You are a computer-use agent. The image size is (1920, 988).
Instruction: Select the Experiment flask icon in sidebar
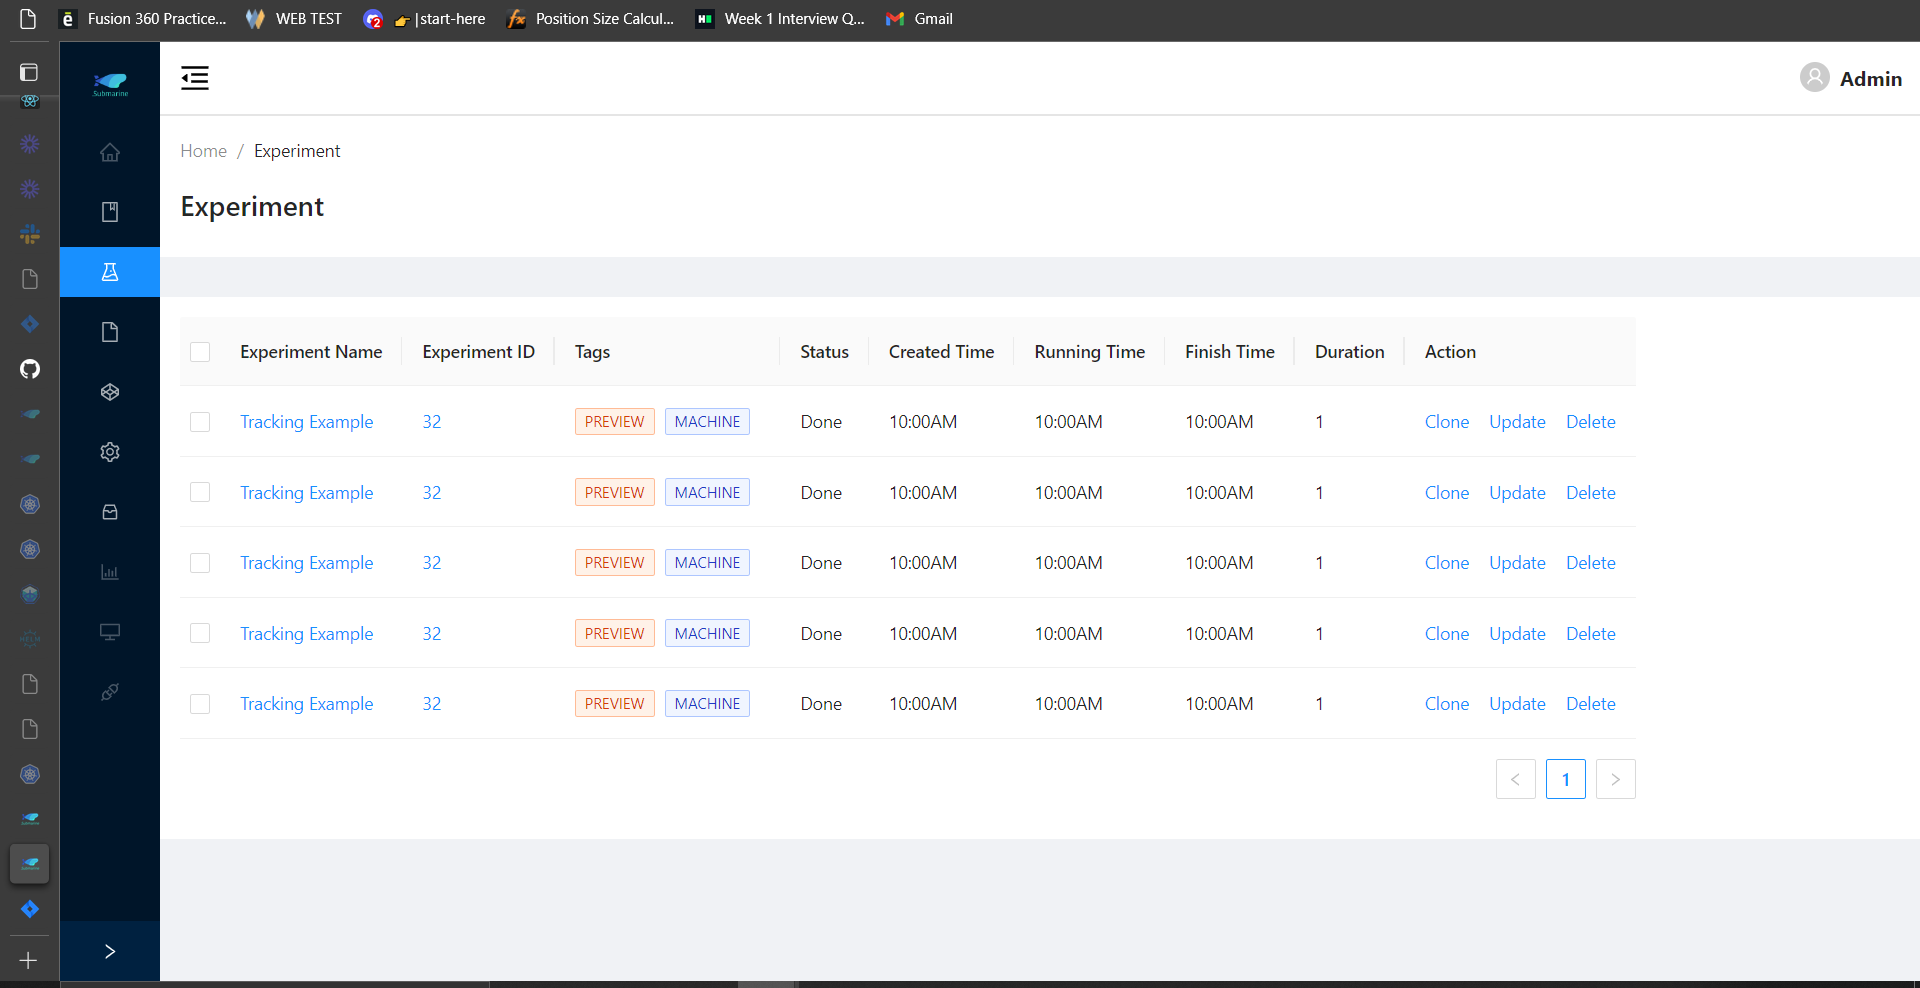click(x=110, y=272)
